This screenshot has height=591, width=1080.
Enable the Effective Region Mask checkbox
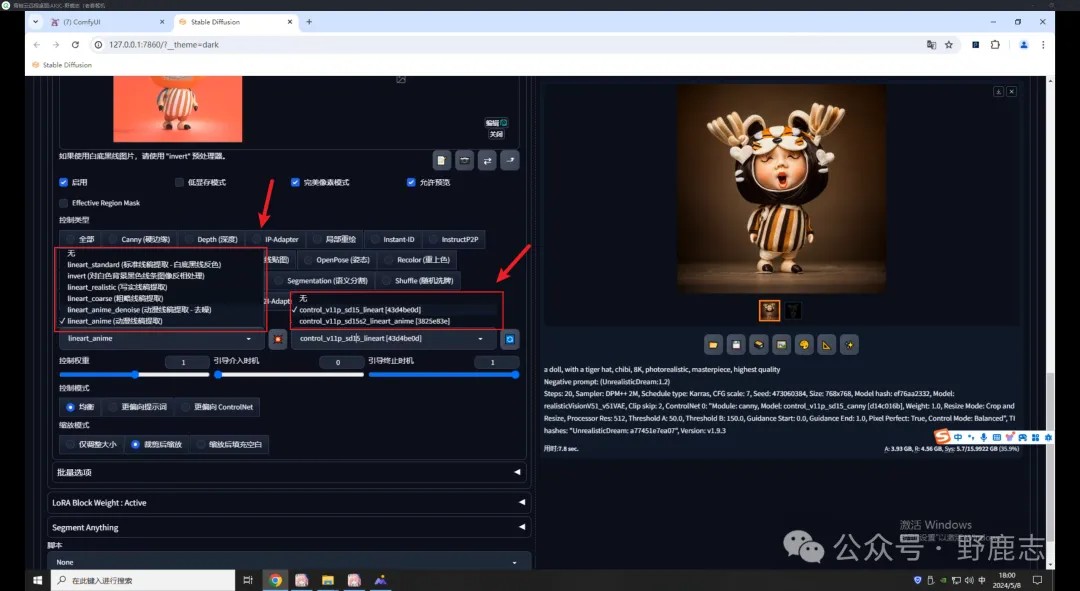tap(63, 203)
